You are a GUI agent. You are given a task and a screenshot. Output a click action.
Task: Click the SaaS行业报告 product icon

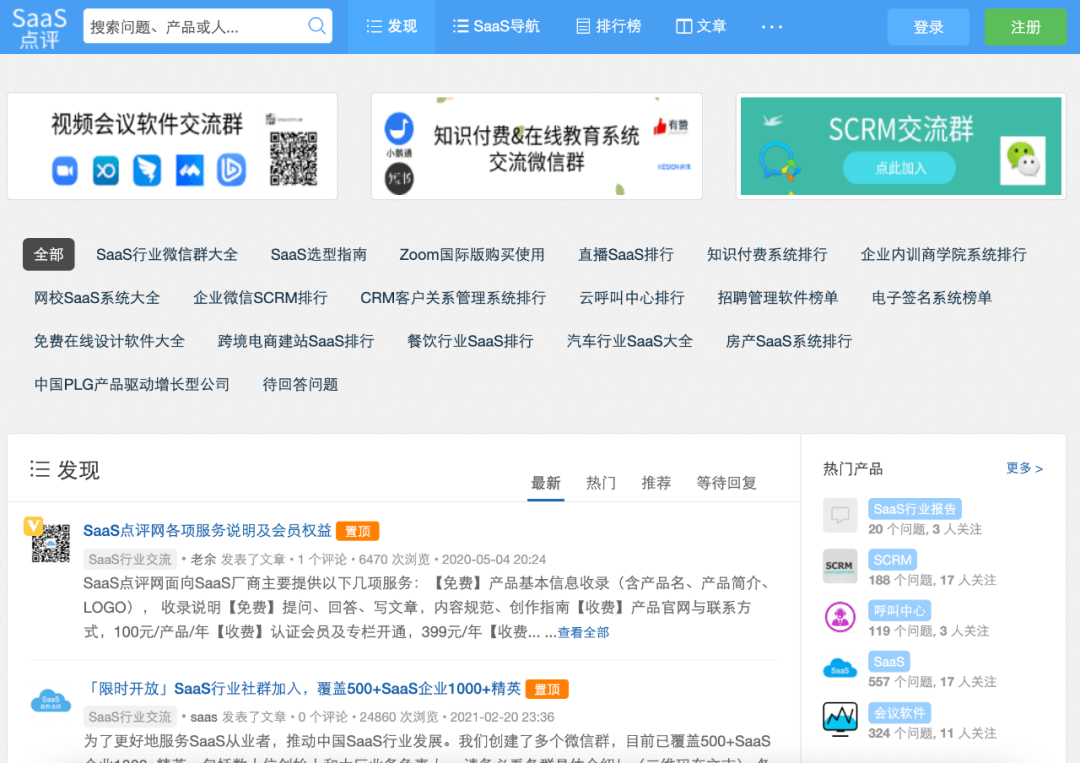pos(840,515)
